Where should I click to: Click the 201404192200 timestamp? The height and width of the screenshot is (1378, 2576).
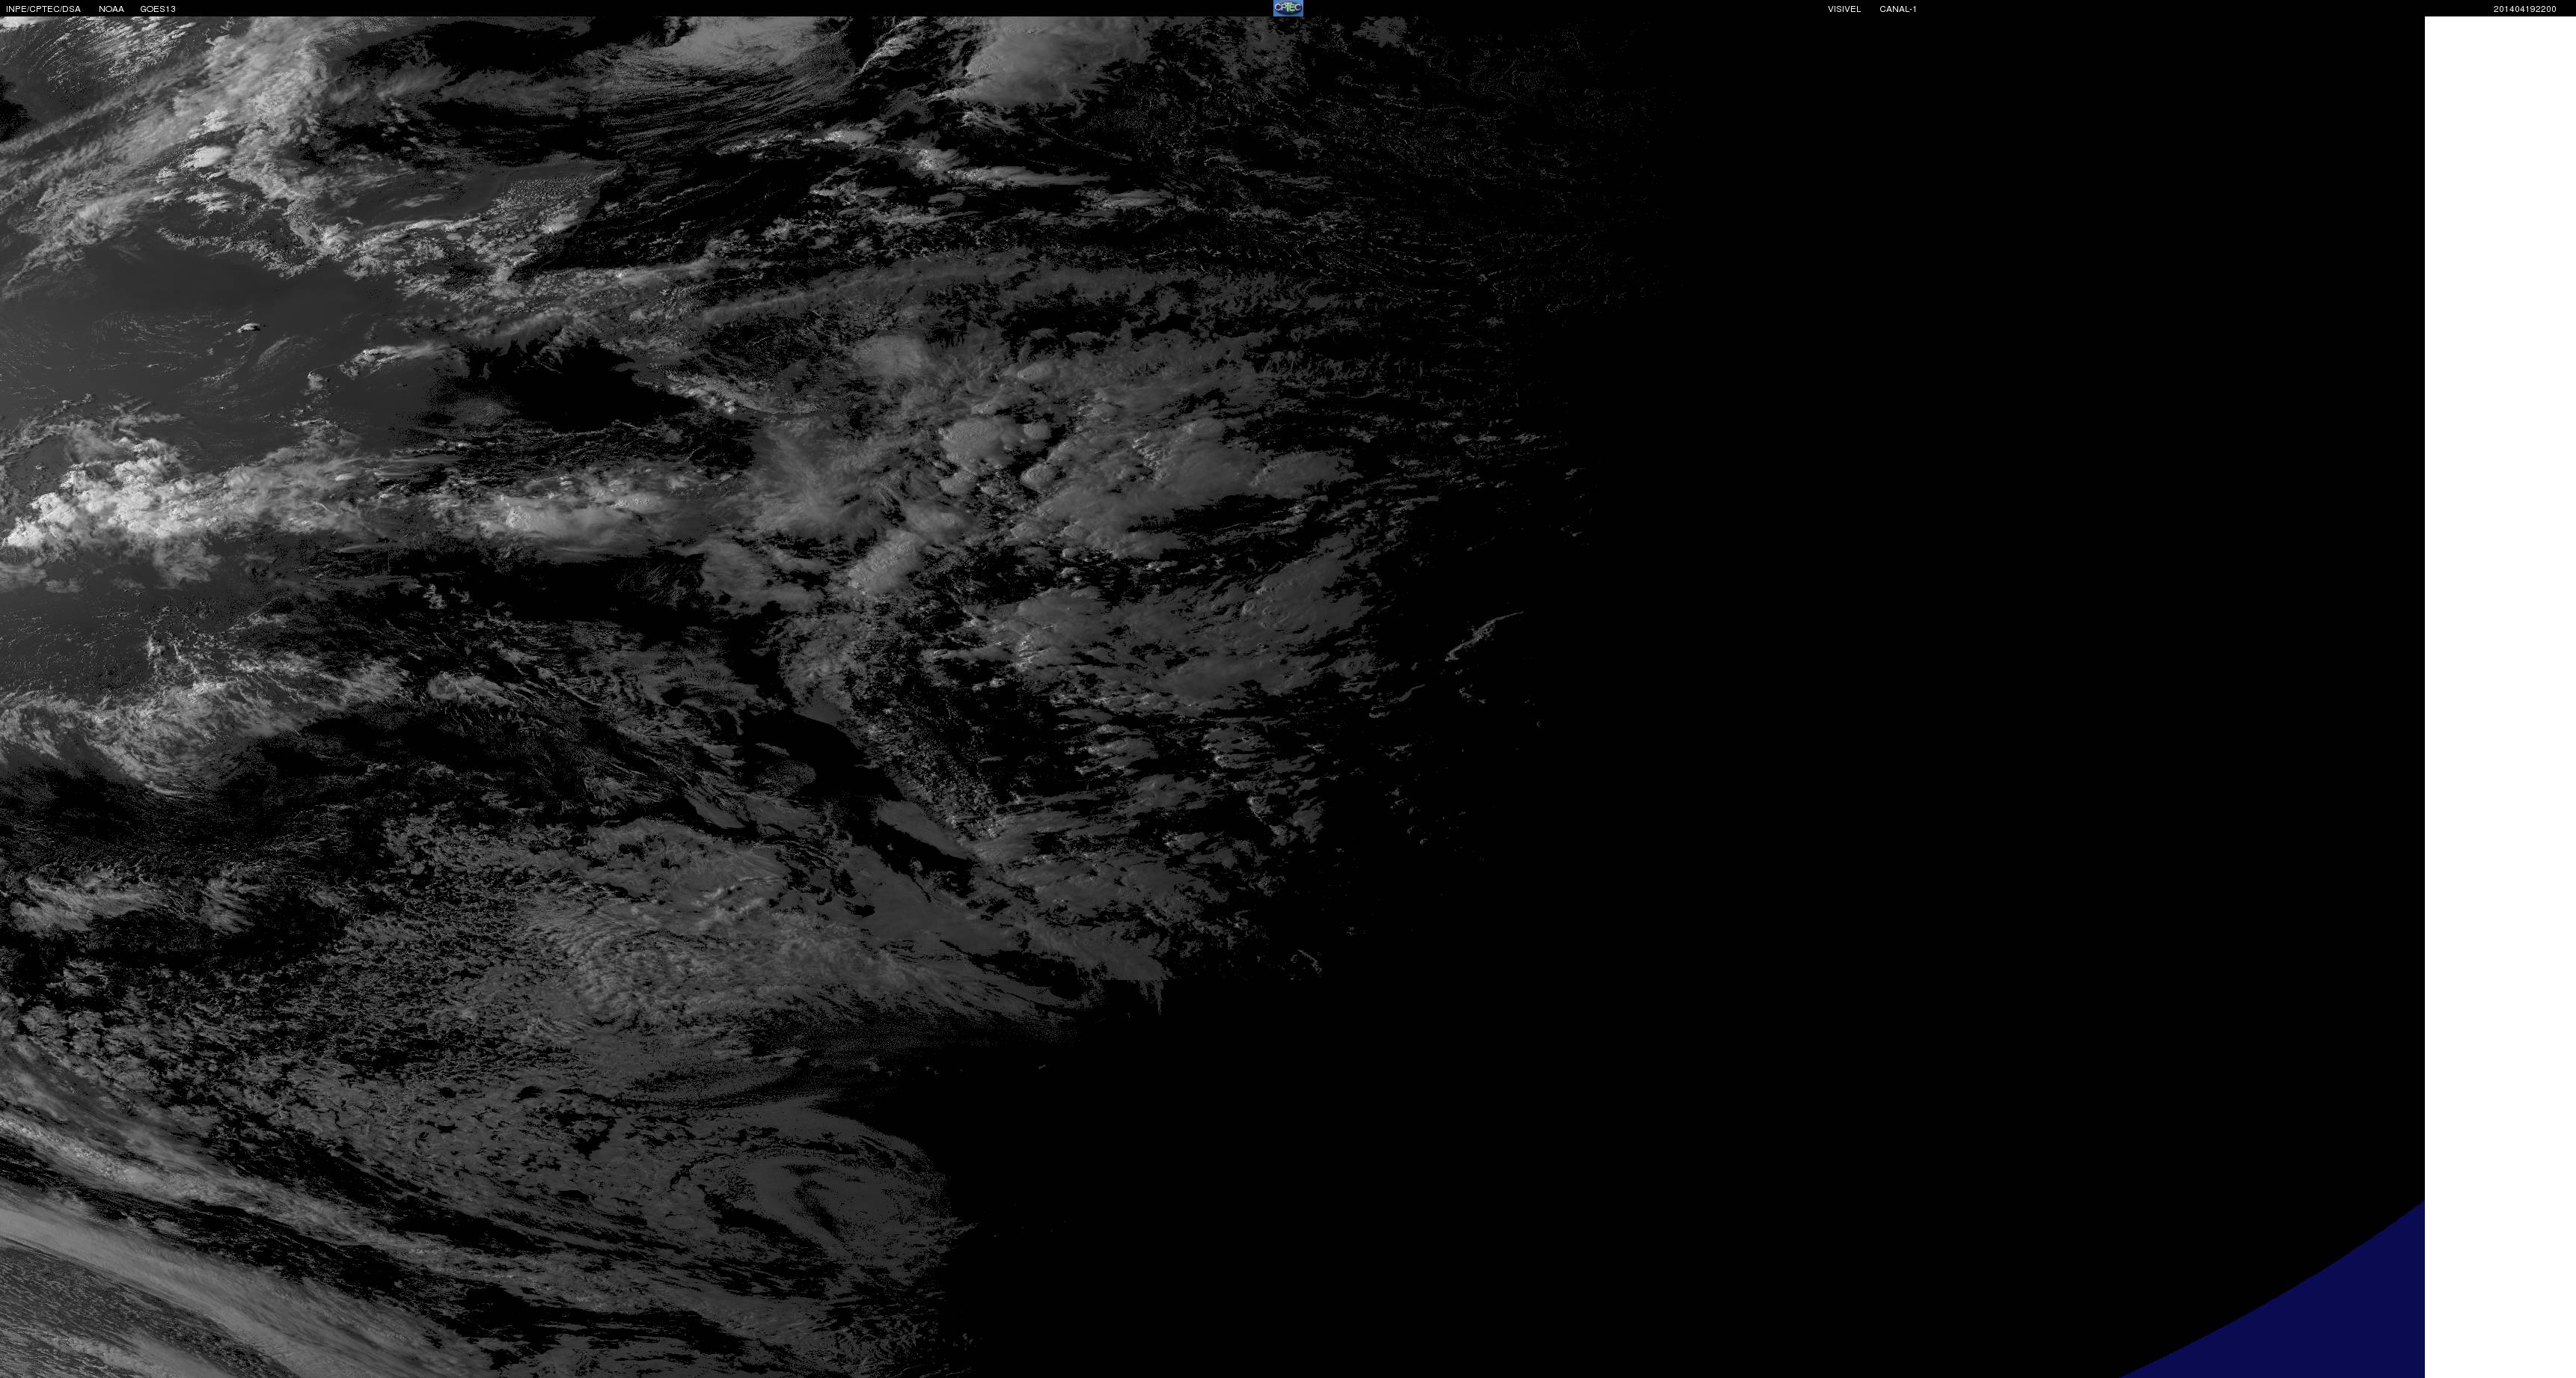(x=2524, y=9)
